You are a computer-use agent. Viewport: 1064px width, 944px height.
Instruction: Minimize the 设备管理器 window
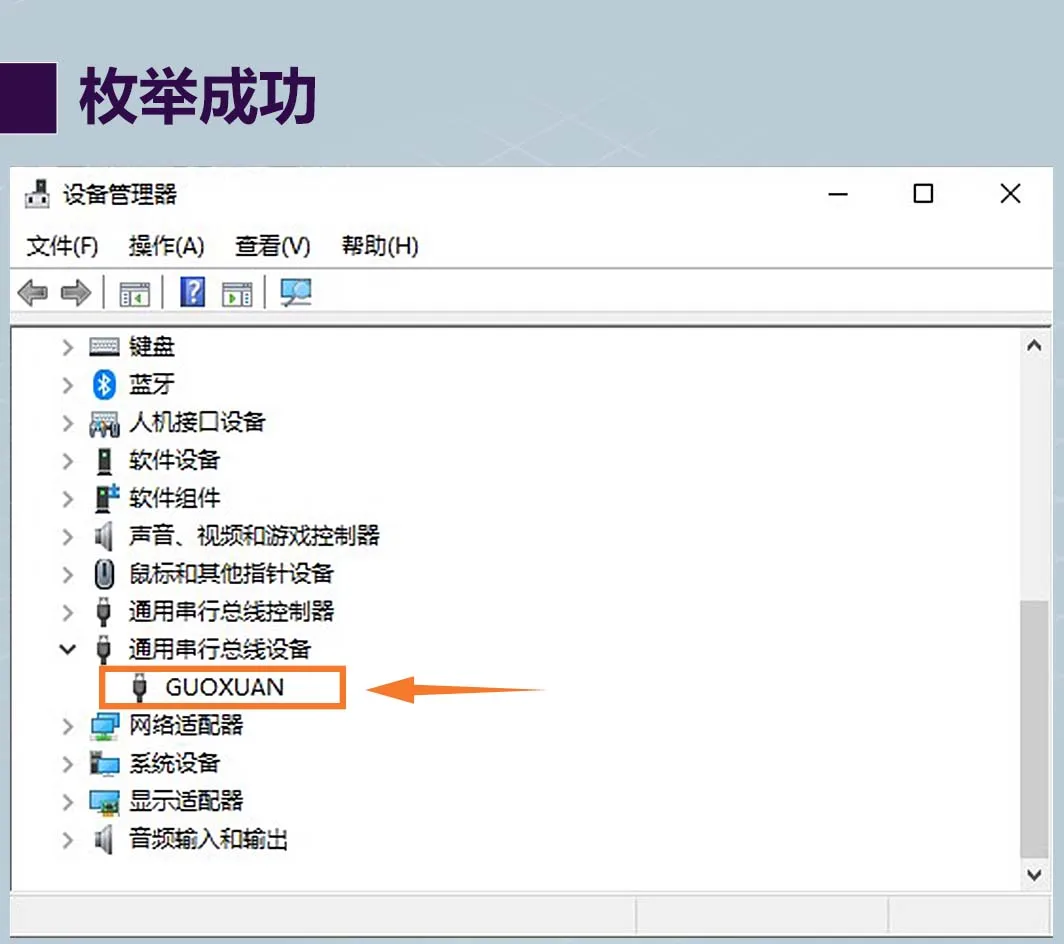(x=838, y=194)
